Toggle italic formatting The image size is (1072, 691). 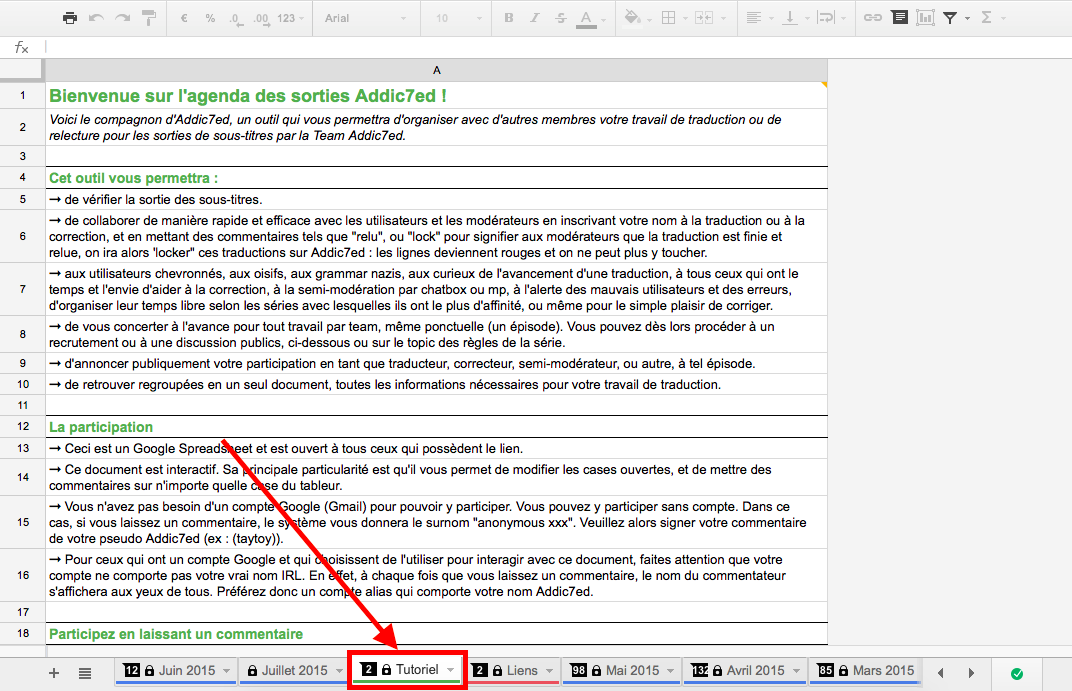[534, 18]
